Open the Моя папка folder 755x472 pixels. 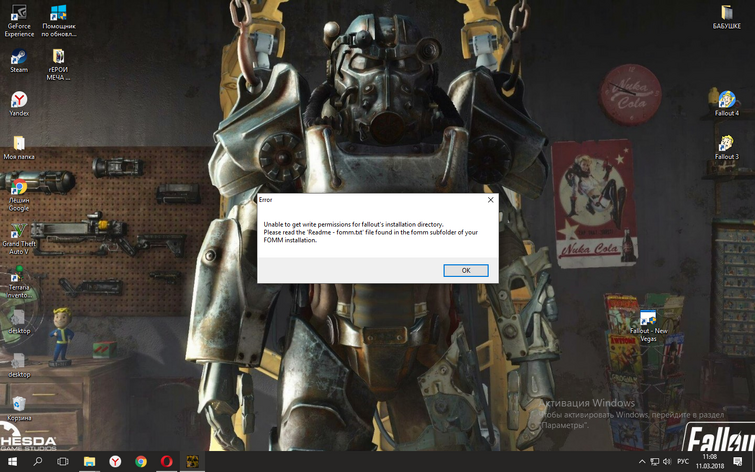point(19,147)
